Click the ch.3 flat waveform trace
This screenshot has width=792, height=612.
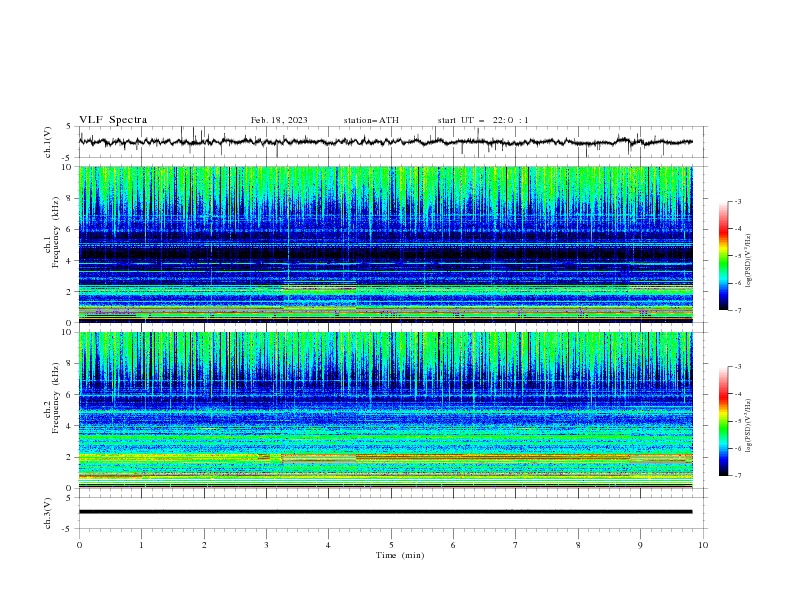coord(385,512)
